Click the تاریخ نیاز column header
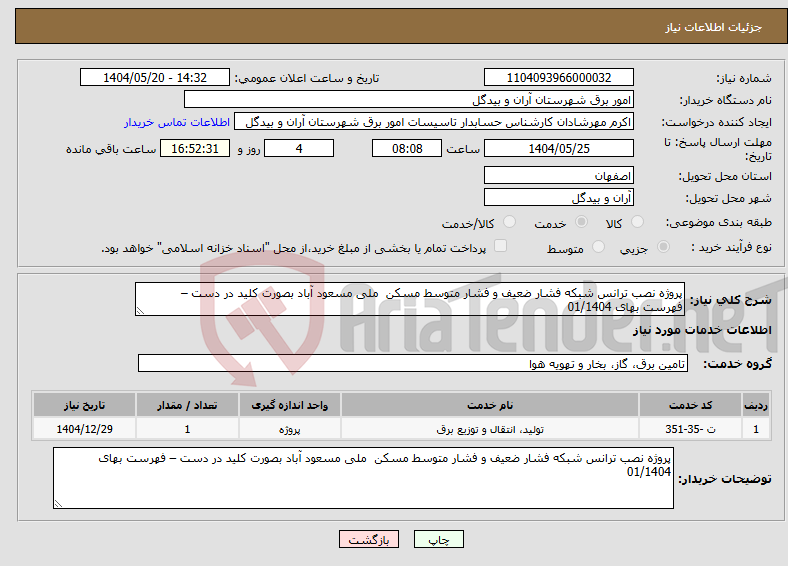The height and width of the screenshot is (566, 788). tap(84, 405)
